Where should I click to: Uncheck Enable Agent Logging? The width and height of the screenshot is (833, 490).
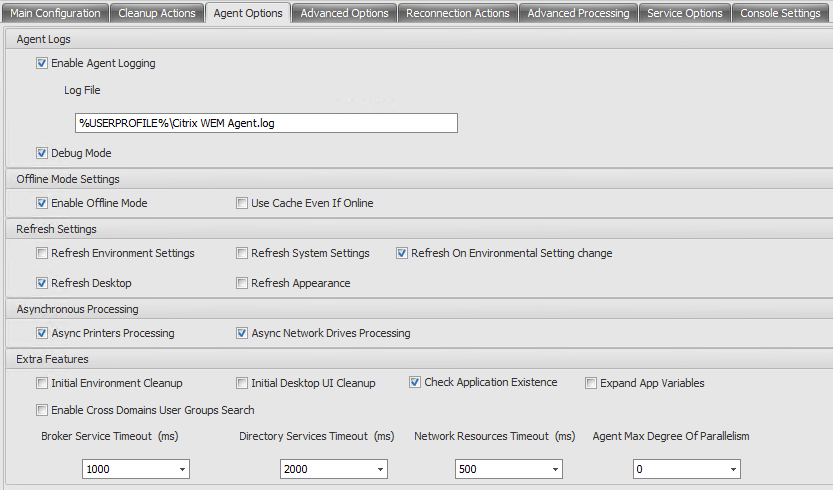42,63
